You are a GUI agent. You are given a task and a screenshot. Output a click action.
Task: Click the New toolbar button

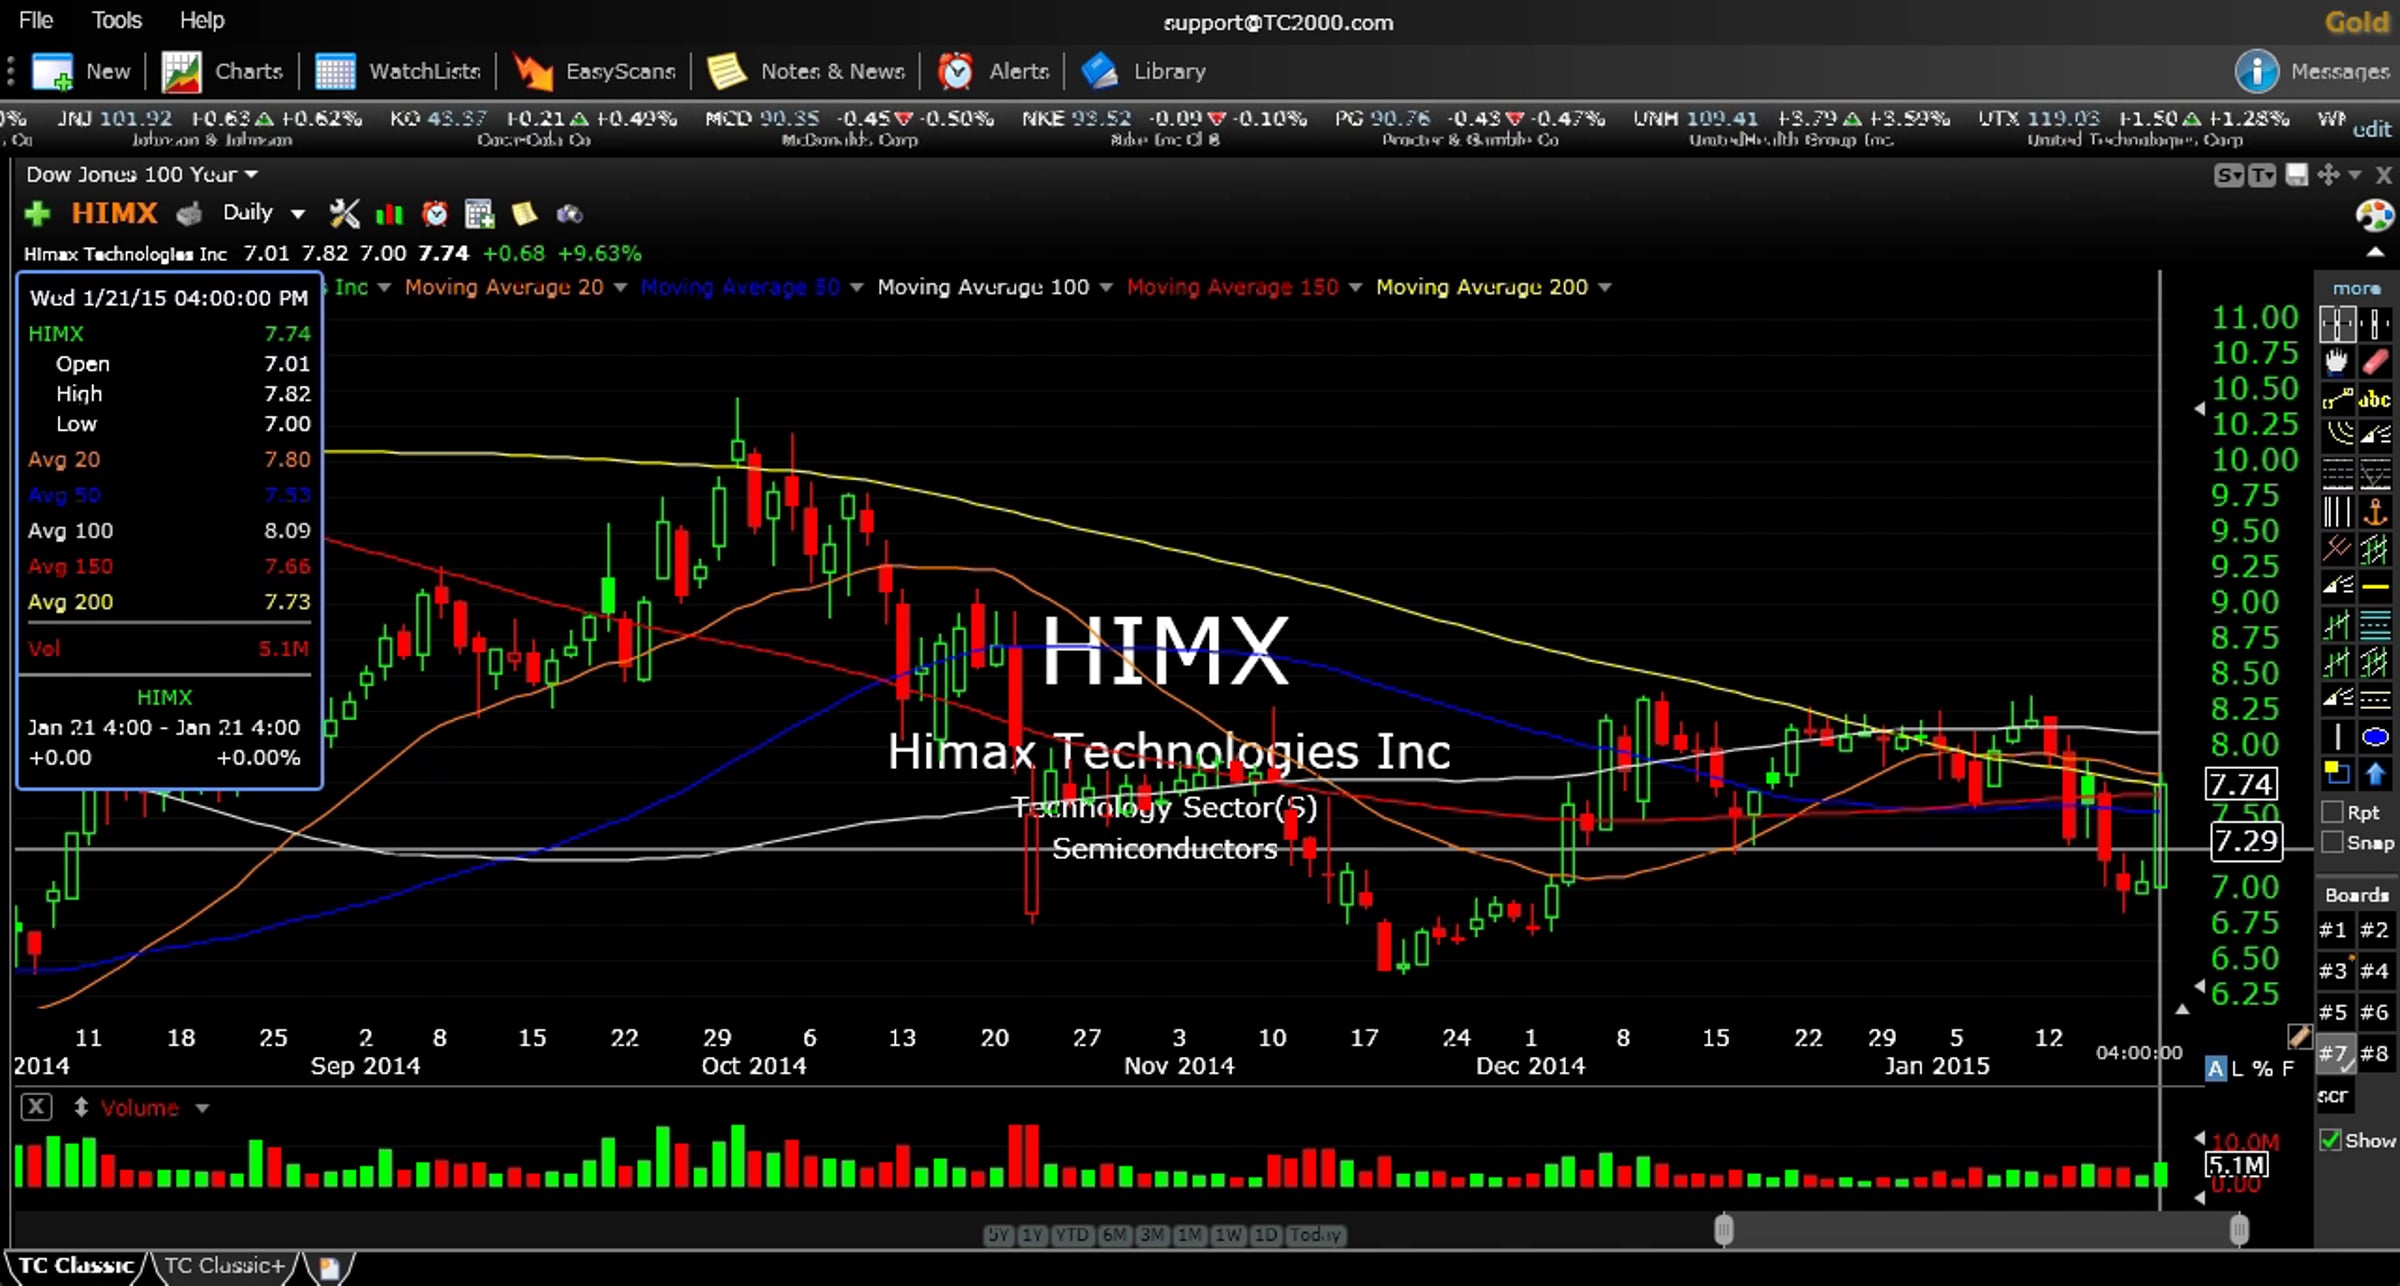[81, 71]
